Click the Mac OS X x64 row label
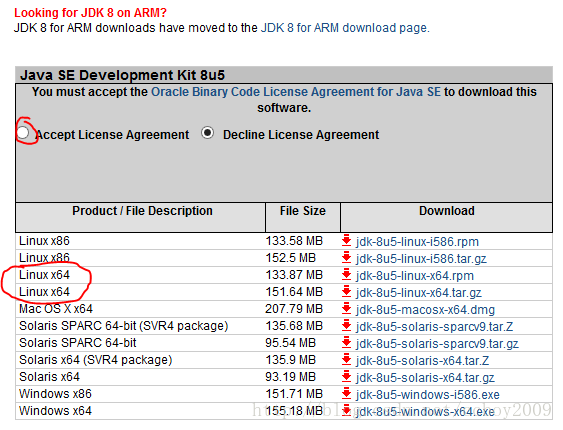The image size is (563, 430). coord(56,309)
